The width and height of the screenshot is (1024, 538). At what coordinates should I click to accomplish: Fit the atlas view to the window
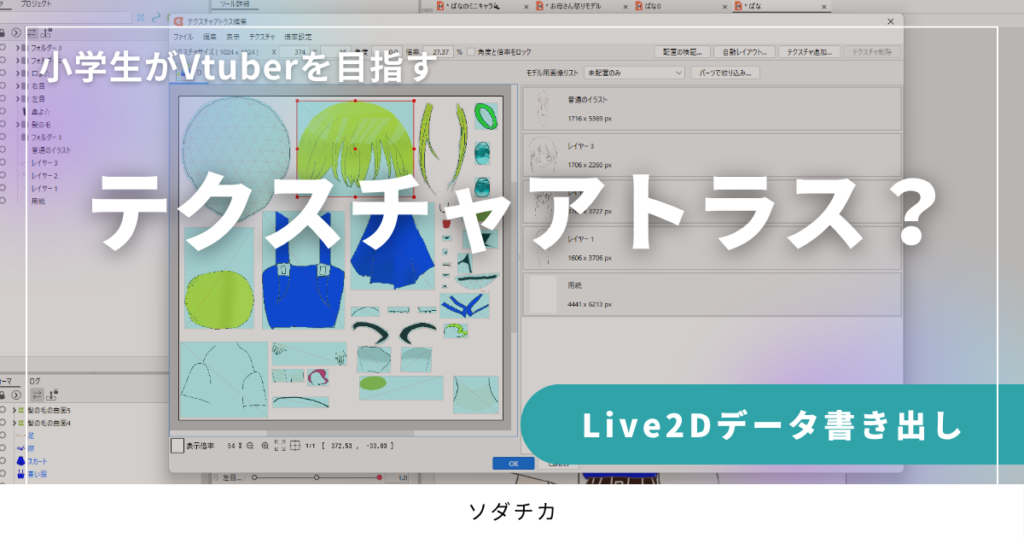tap(280, 445)
